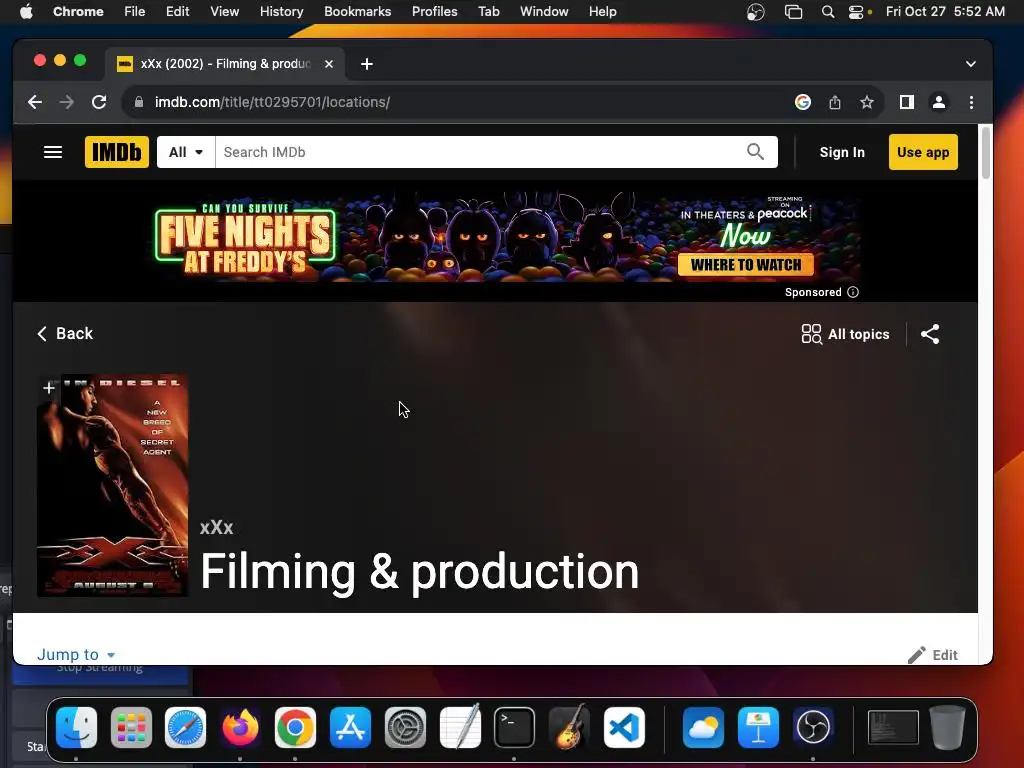Open Finder in the Dock

click(x=76, y=728)
